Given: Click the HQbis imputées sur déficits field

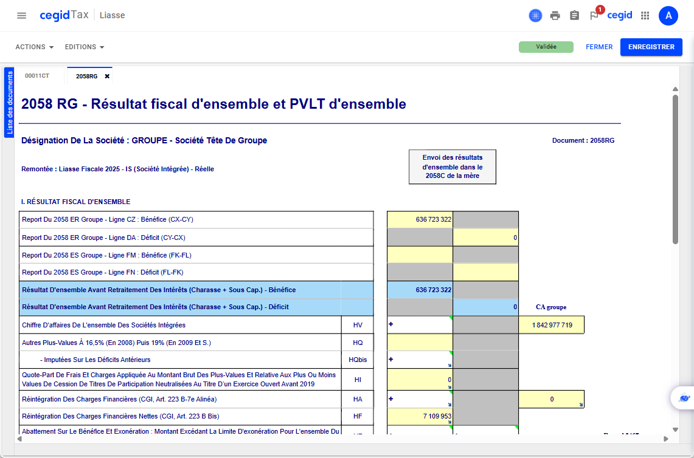Looking at the screenshot, I should coord(420,360).
